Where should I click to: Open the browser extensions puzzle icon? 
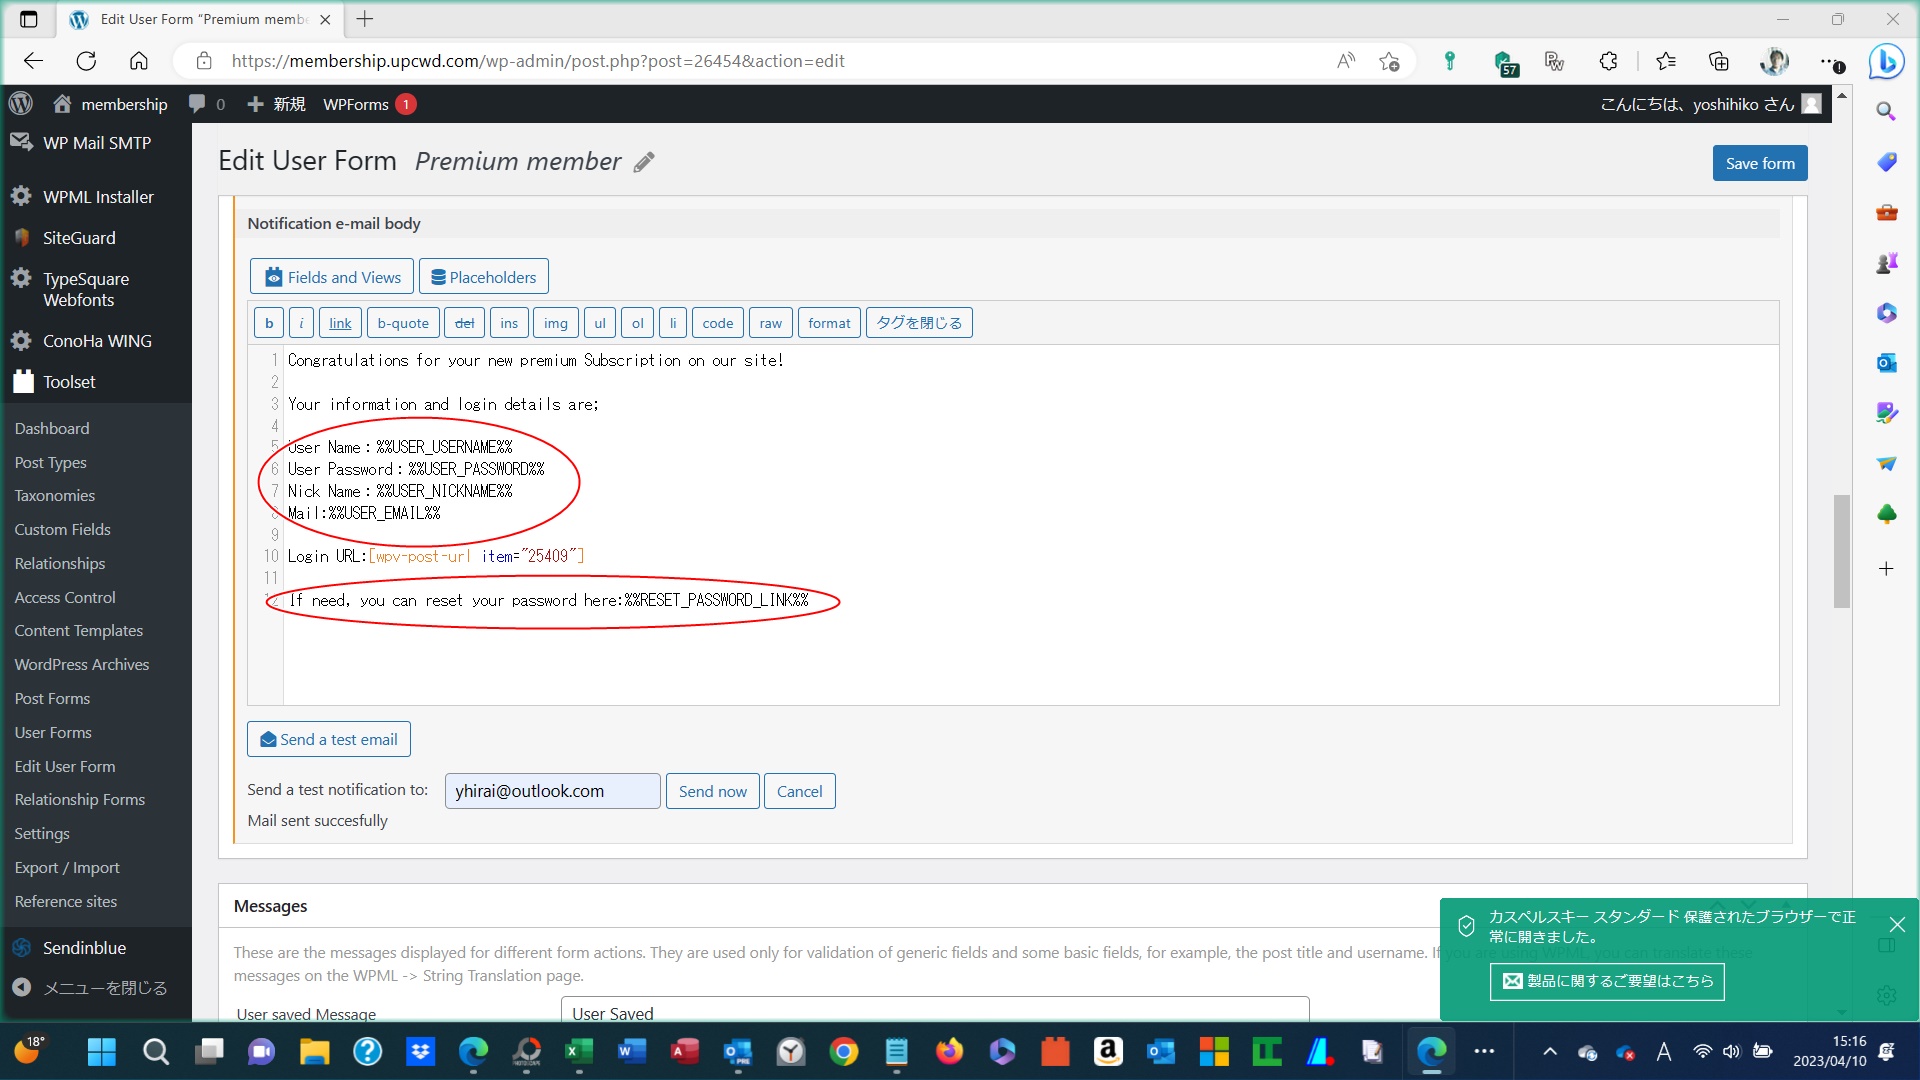click(x=1608, y=61)
